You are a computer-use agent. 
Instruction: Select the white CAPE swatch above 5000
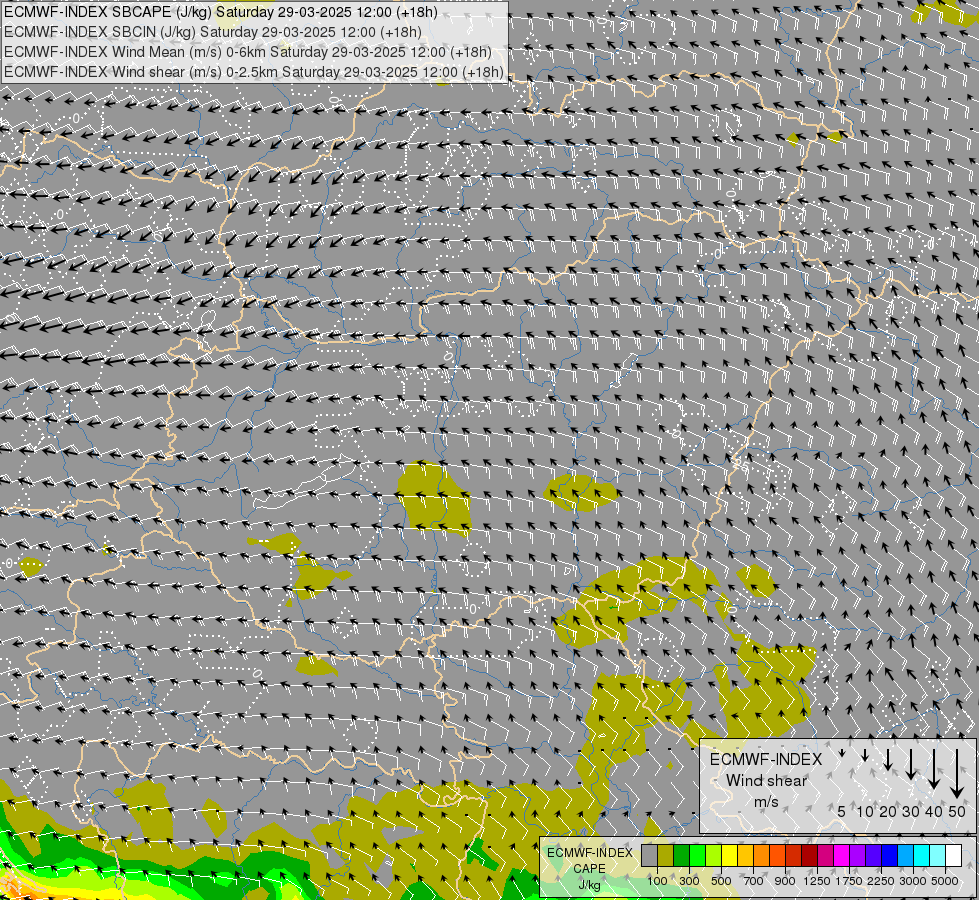coord(954,856)
